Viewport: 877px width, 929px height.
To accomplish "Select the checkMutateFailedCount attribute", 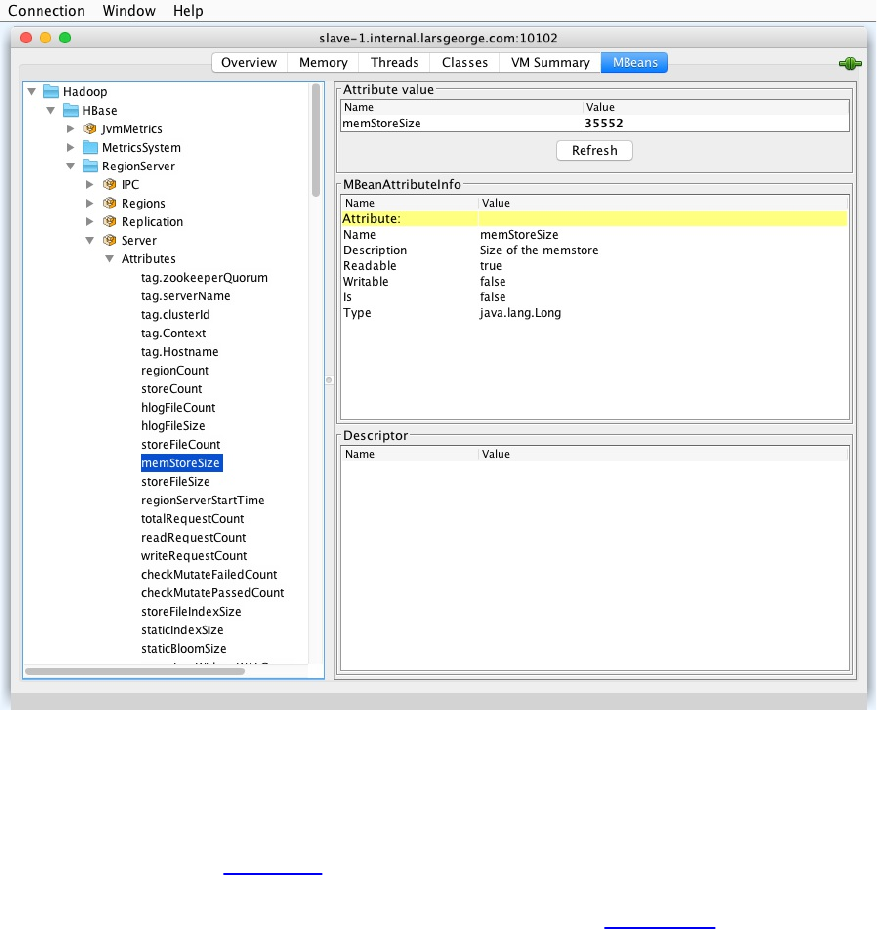I will [209, 574].
